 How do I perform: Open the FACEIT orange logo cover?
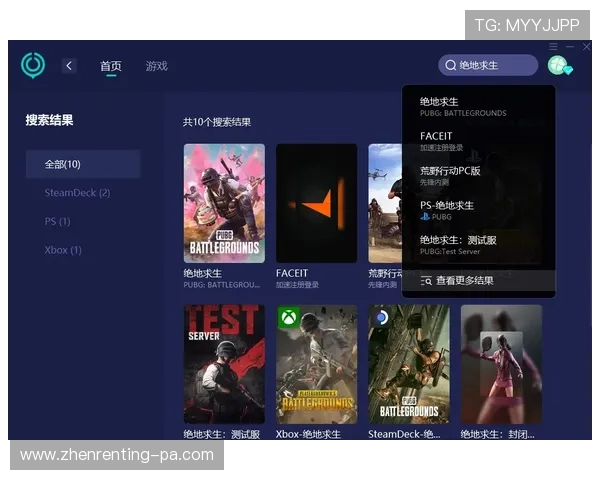pos(316,203)
